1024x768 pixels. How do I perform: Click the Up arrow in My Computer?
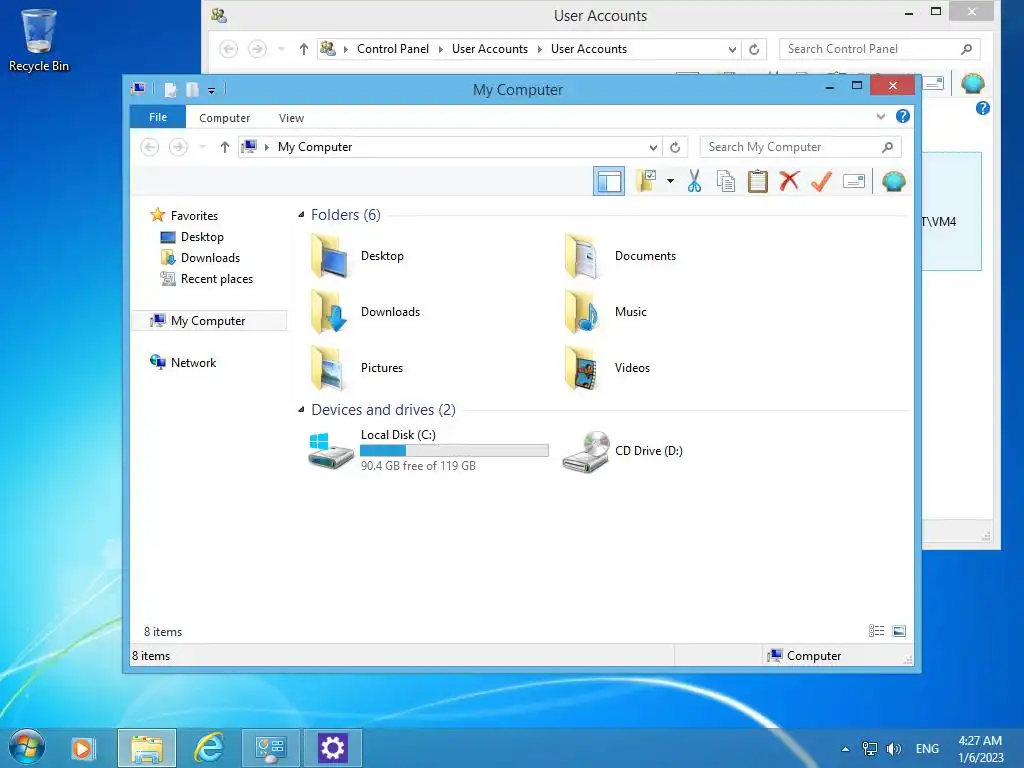[x=225, y=147]
